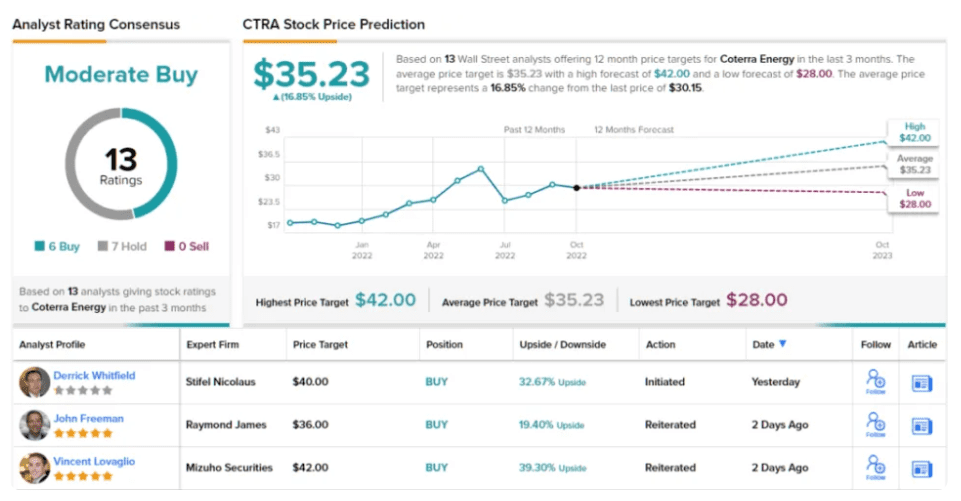The height and width of the screenshot is (501, 961).
Task: Open John Freeman analyst profile link
Action: (x=88, y=418)
